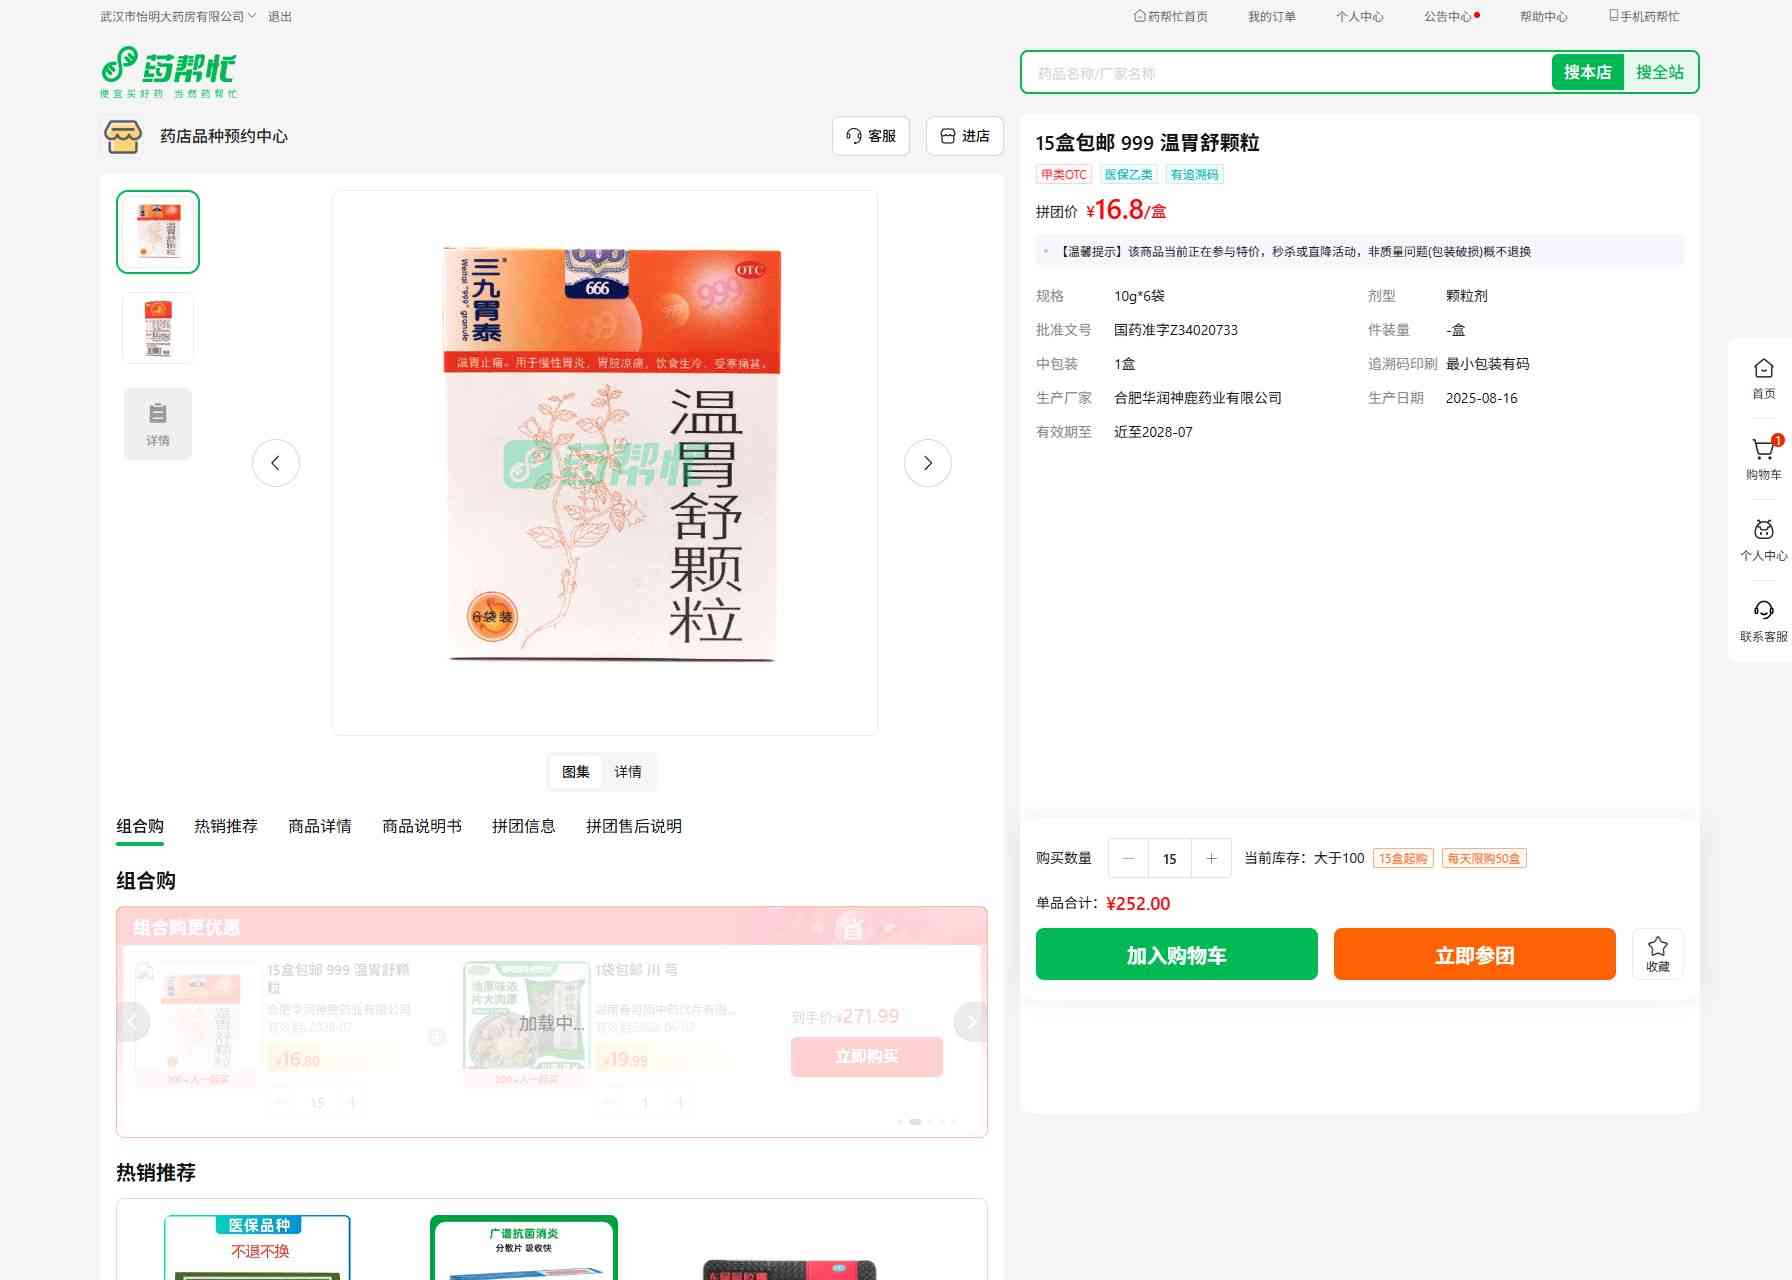Focus the drug name search field
Viewport: 1792px width, 1280px height.
pos(1285,73)
